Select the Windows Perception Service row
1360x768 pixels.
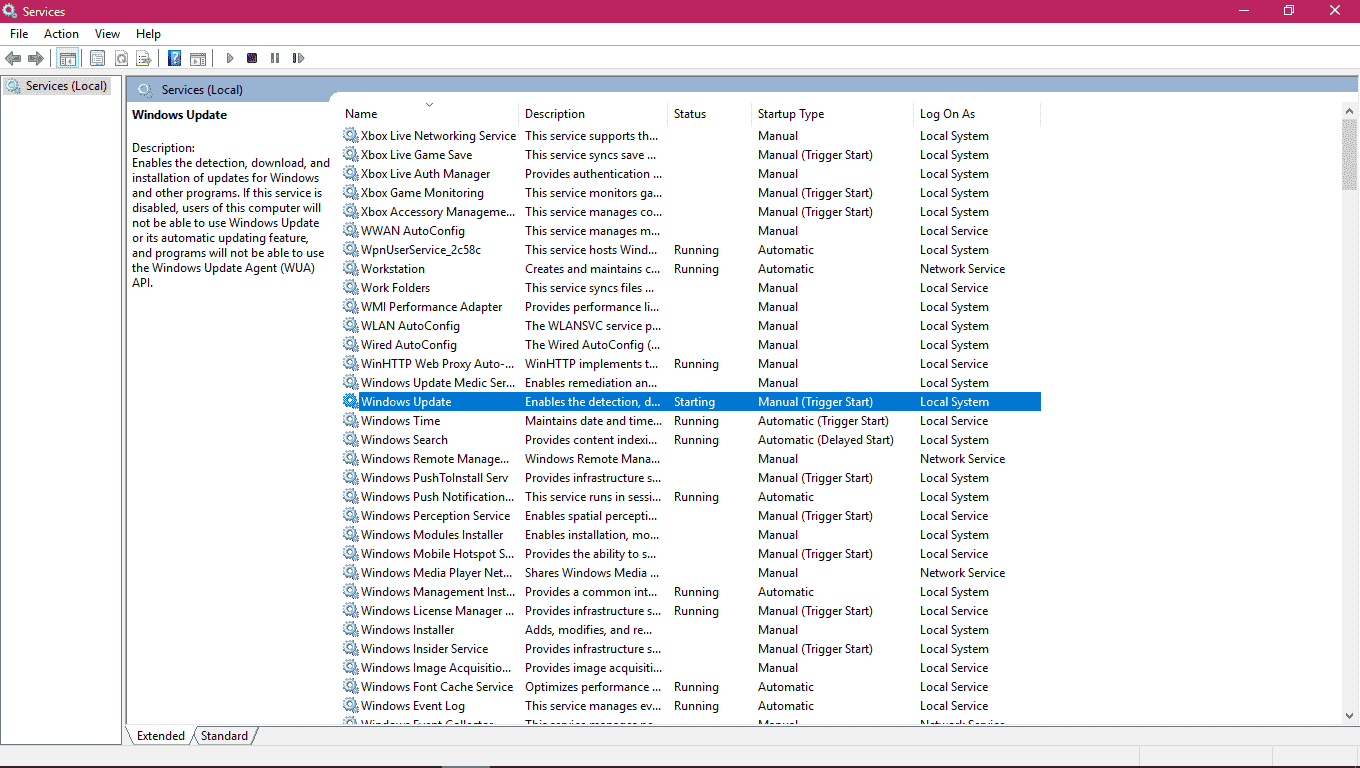point(691,516)
